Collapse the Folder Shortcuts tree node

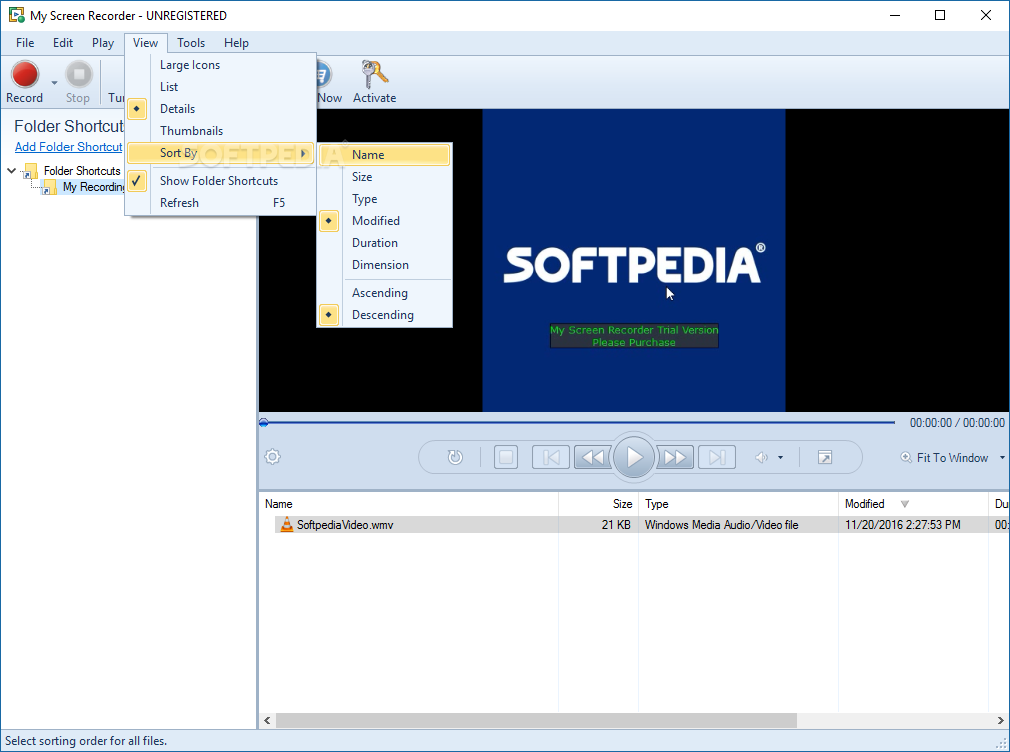click(x=12, y=171)
